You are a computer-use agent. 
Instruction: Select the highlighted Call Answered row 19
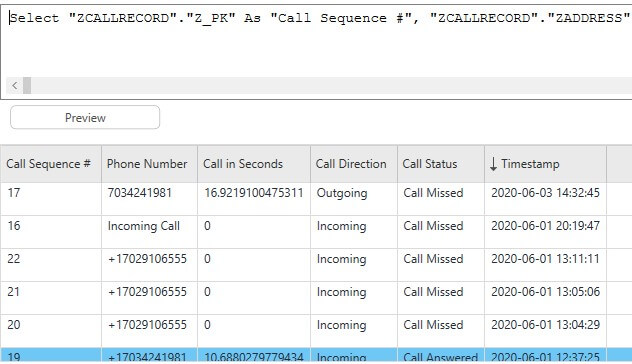[x=316, y=356]
